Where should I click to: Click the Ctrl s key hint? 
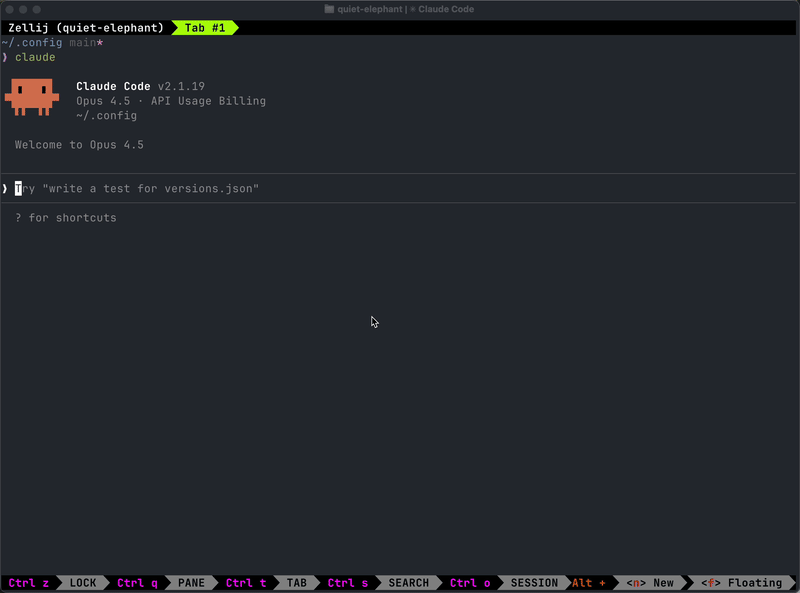(347, 583)
